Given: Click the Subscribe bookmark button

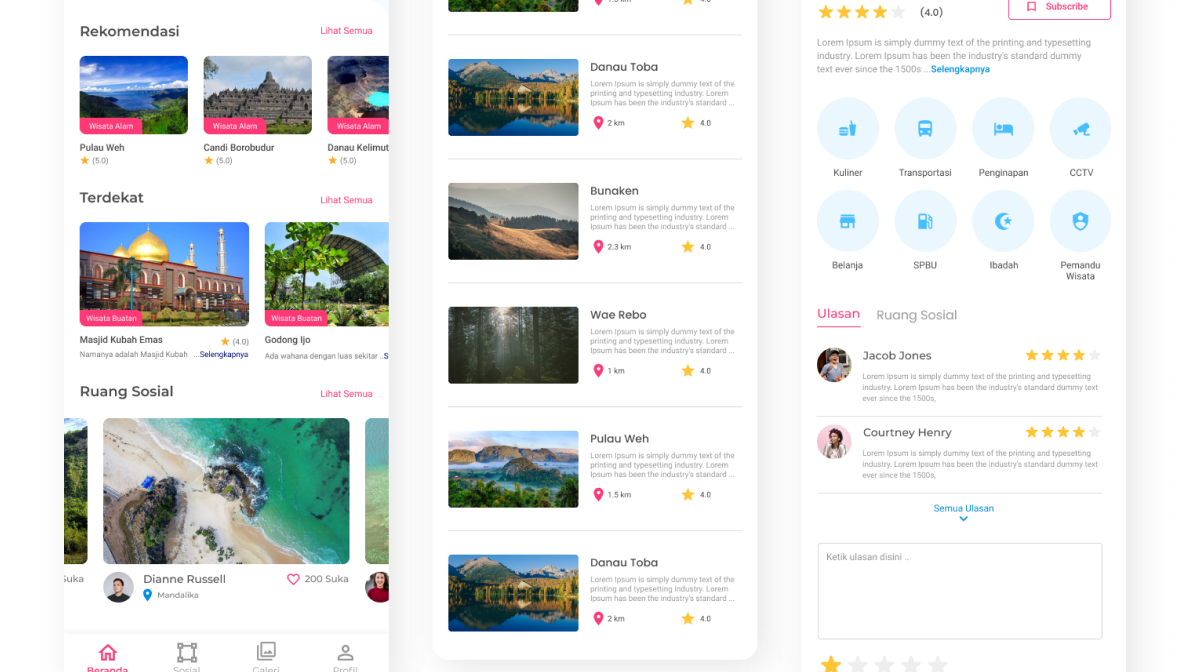Looking at the screenshot, I should (1059, 7).
